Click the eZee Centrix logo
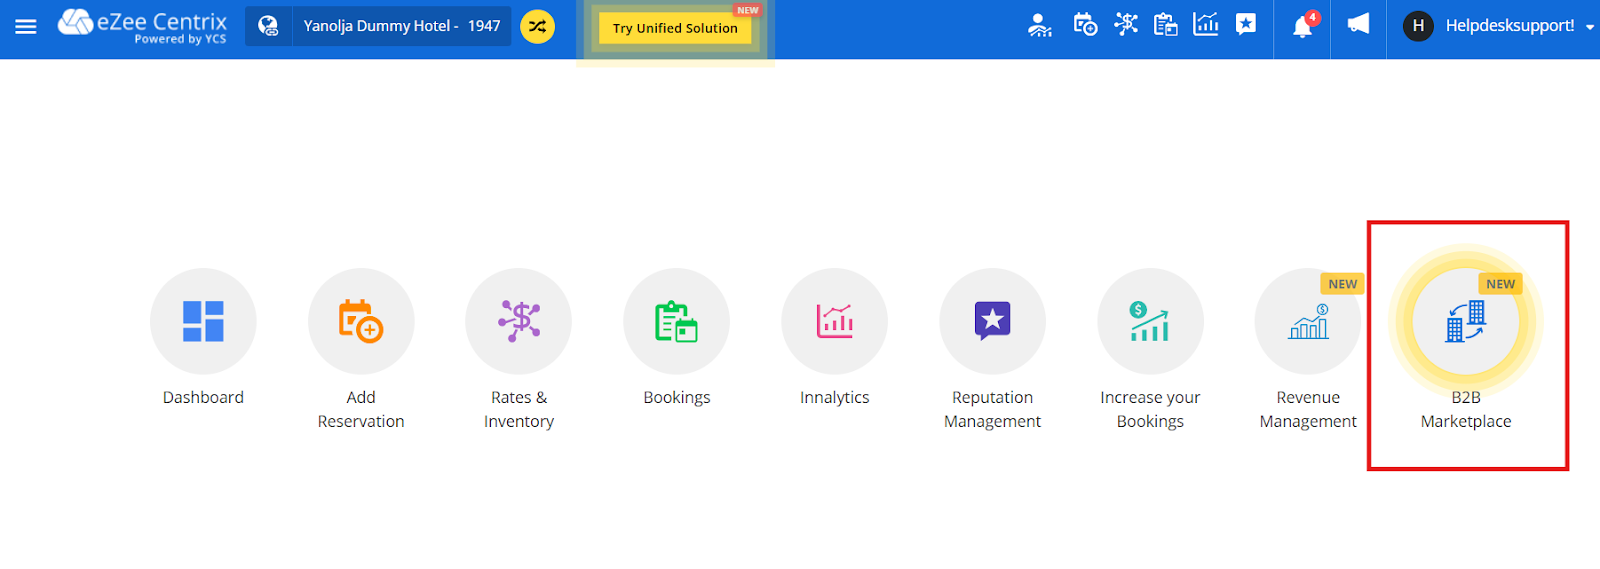 pyautogui.click(x=142, y=26)
